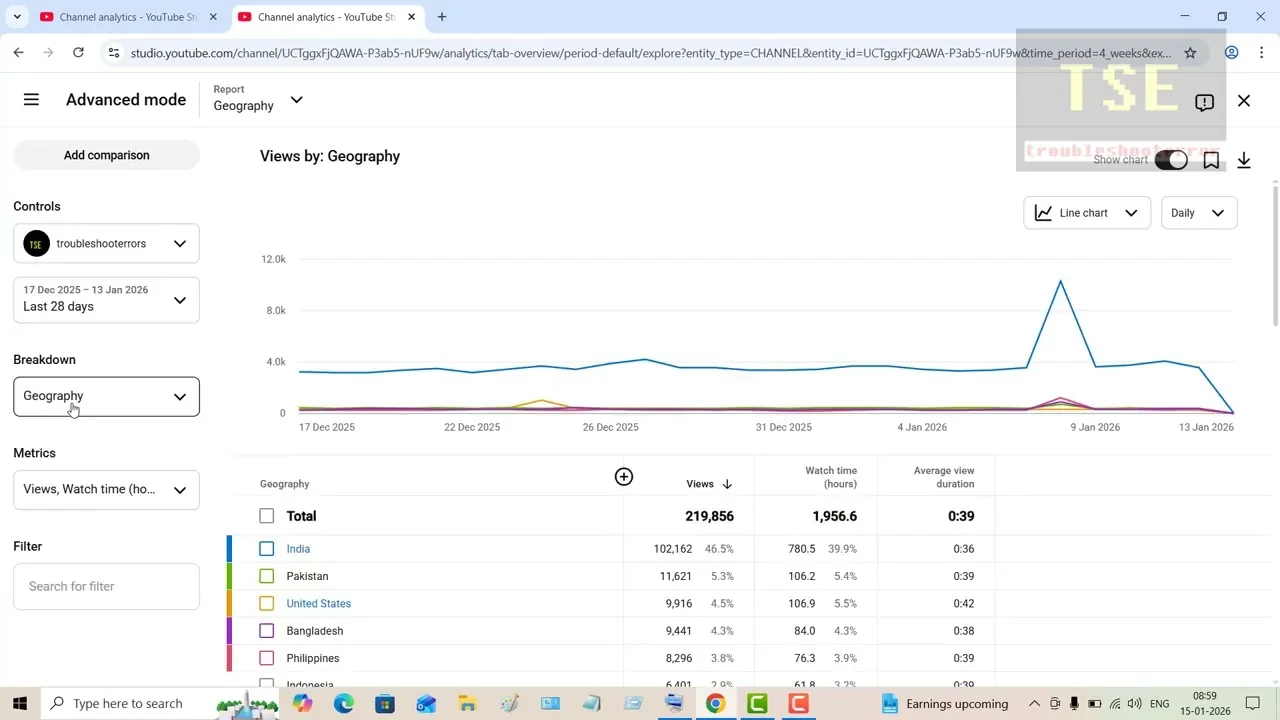Viewport: 1280px width, 720px height.
Task: Toggle the Show chart switch
Action: (1171, 160)
